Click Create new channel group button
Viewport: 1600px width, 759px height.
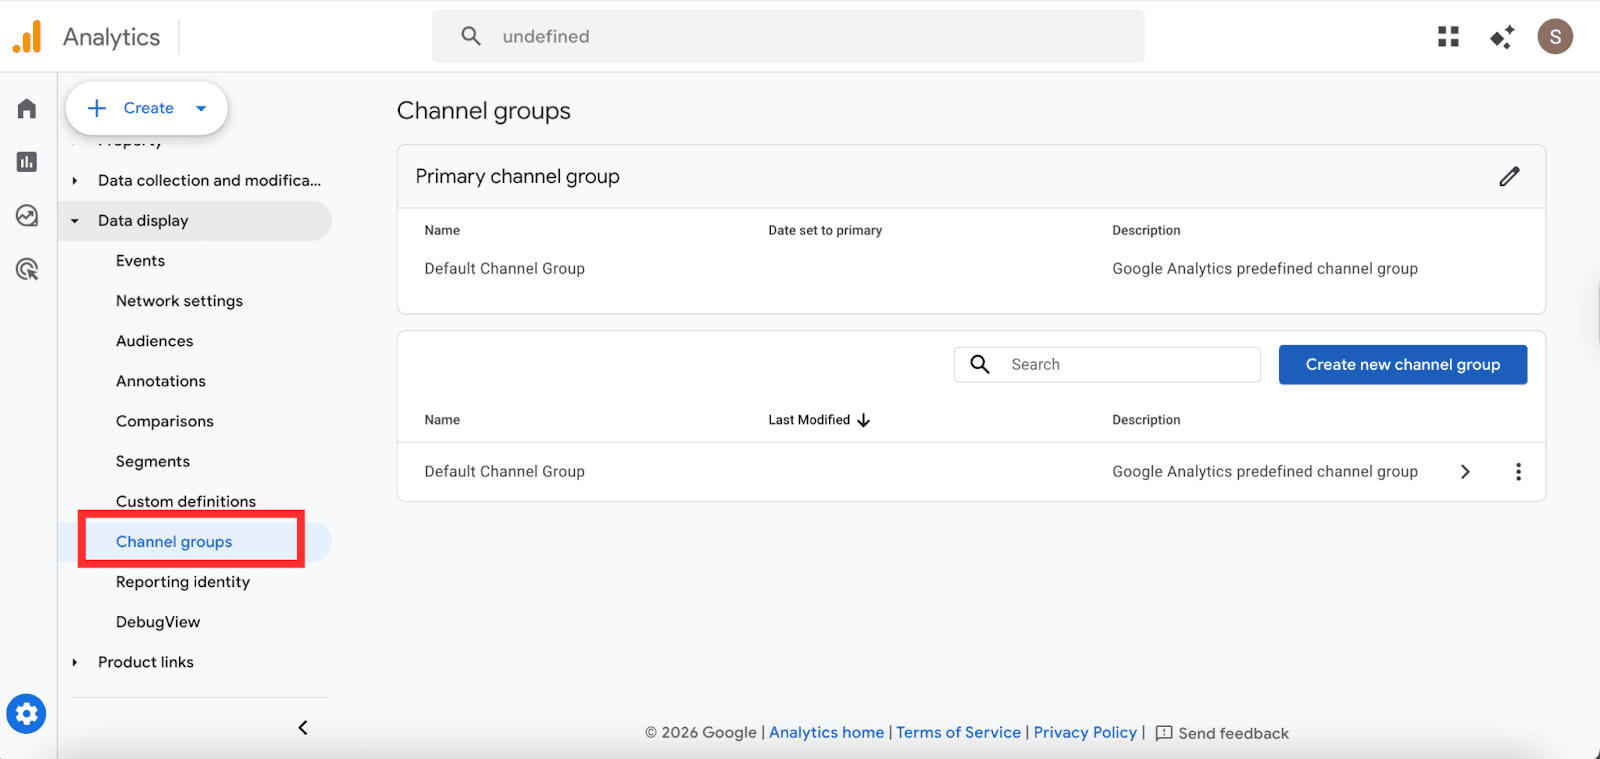pyautogui.click(x=1403, y=365)
